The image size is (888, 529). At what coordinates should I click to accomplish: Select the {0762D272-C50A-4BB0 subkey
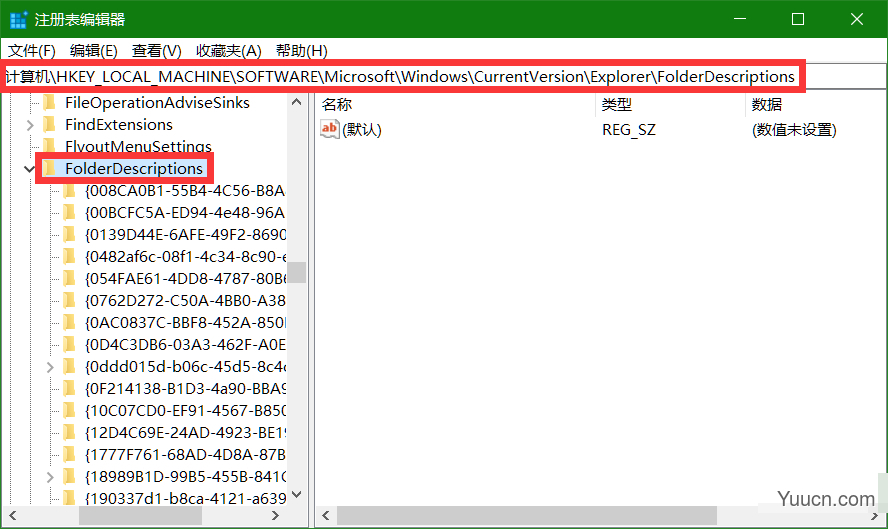185,301
